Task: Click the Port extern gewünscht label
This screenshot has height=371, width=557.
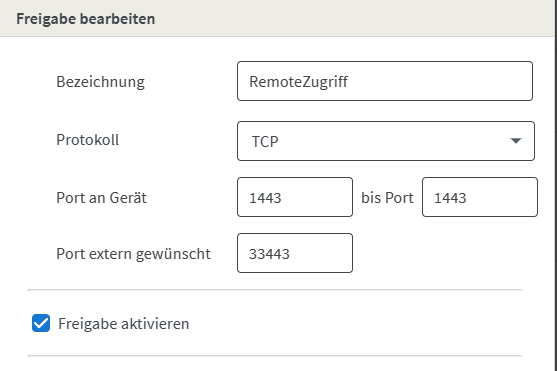Action: click(x=134, y=254)
